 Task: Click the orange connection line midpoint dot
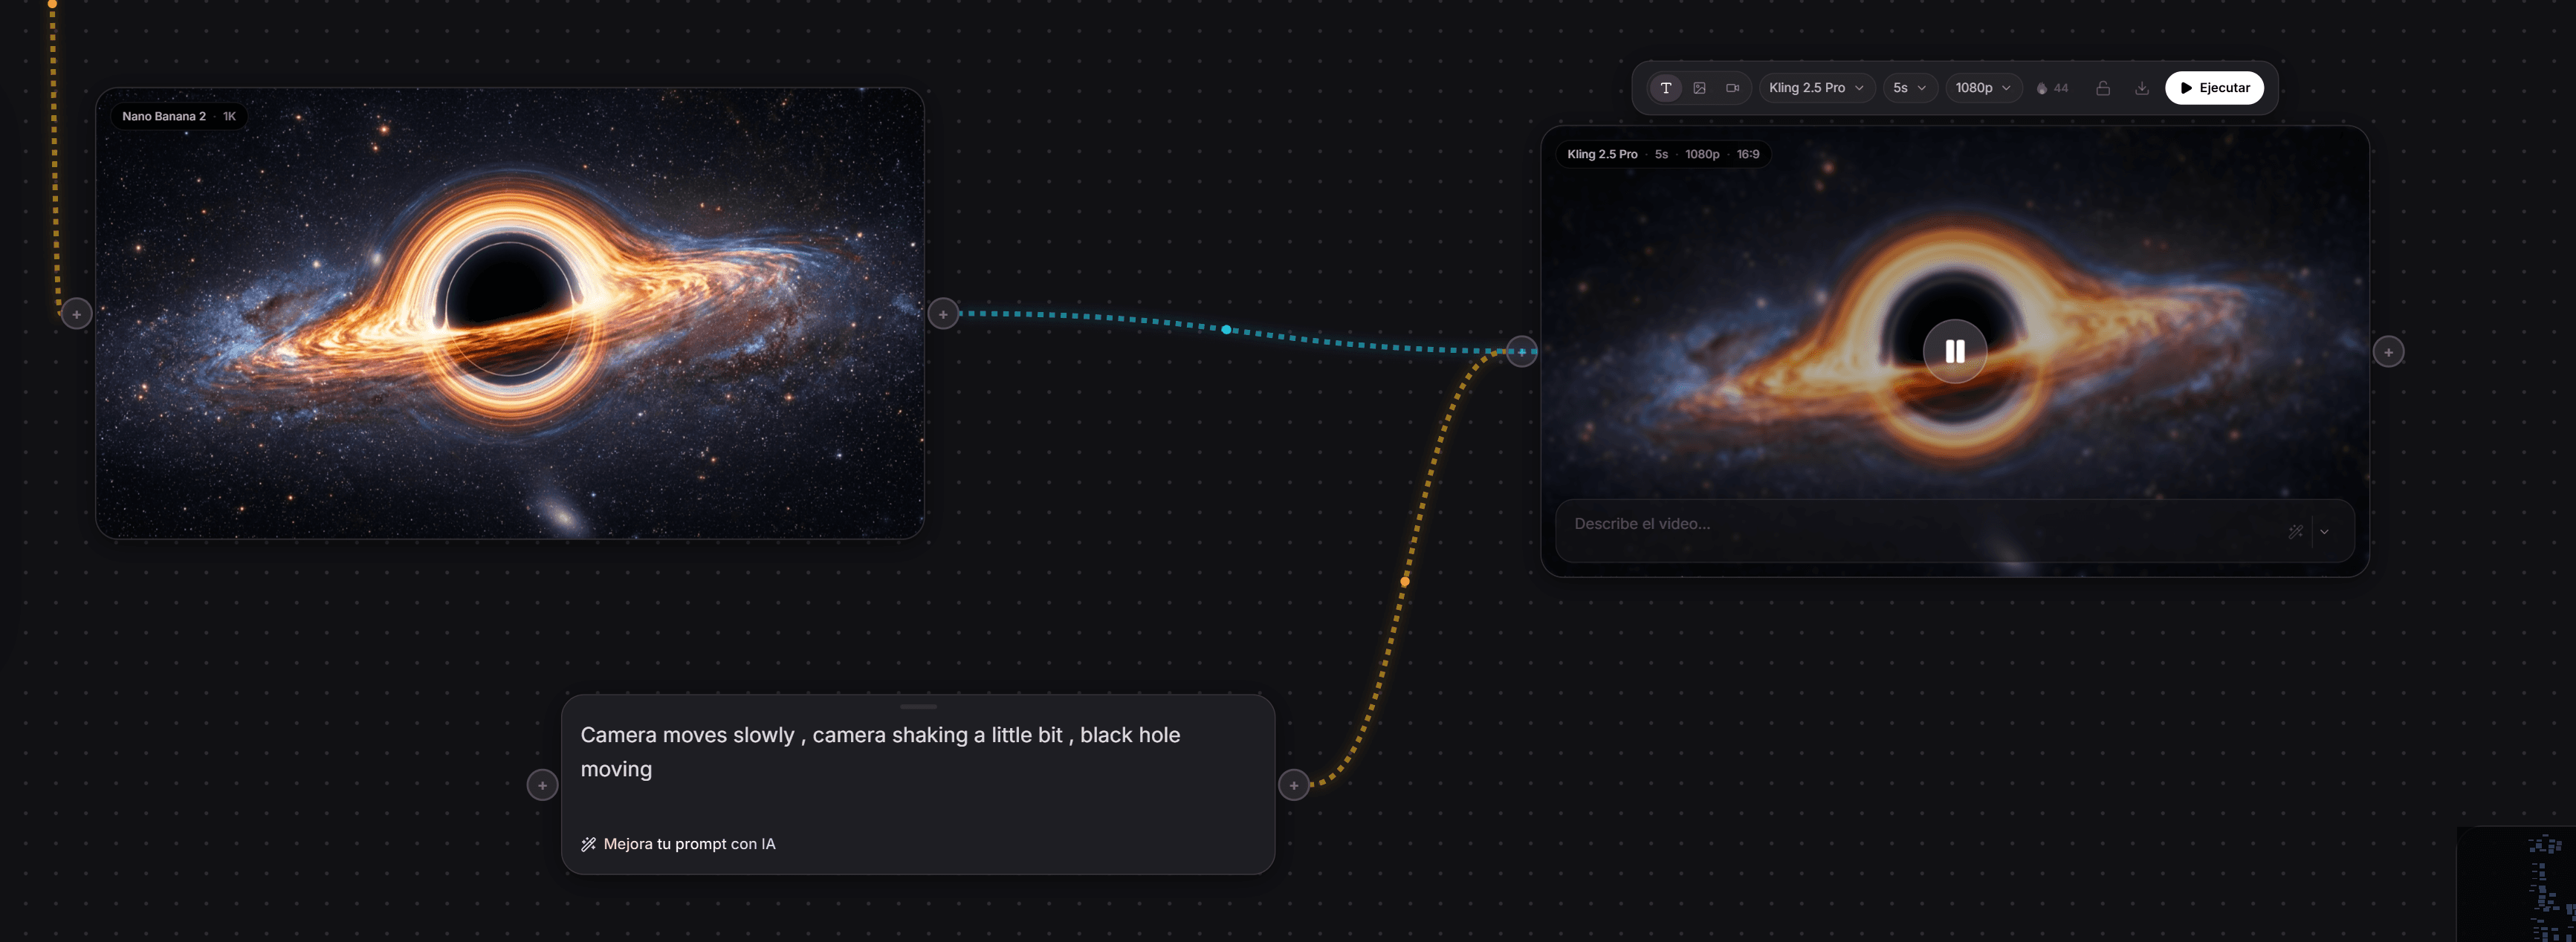coord(1405,581)
